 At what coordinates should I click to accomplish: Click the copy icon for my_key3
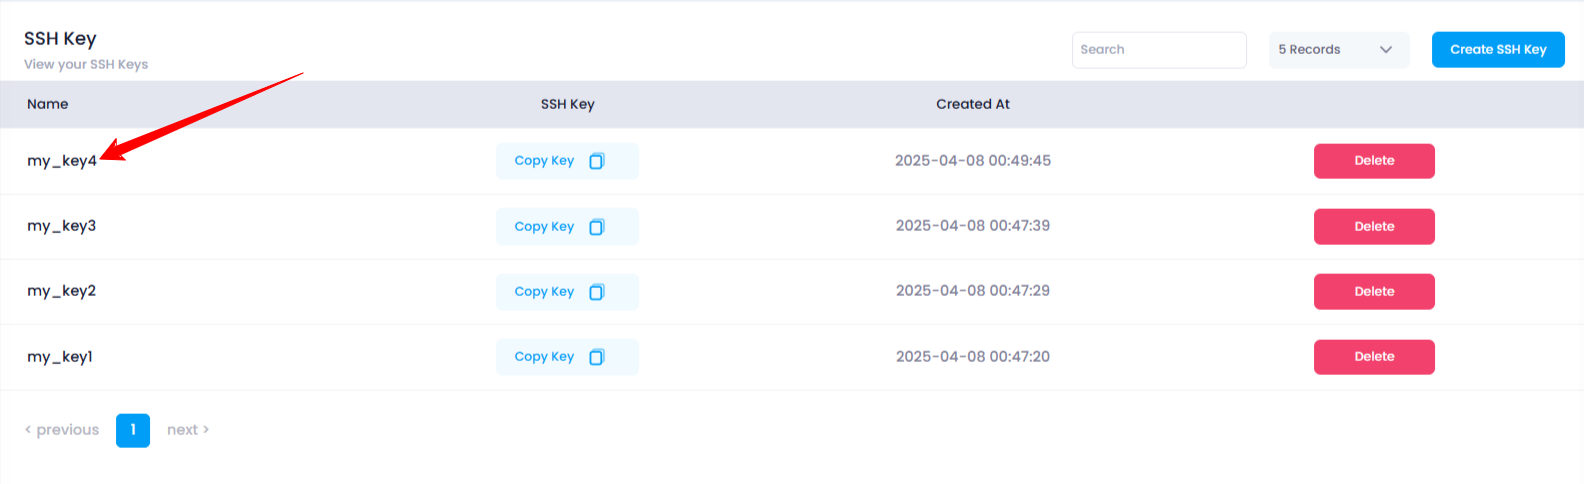coord(597,227)
